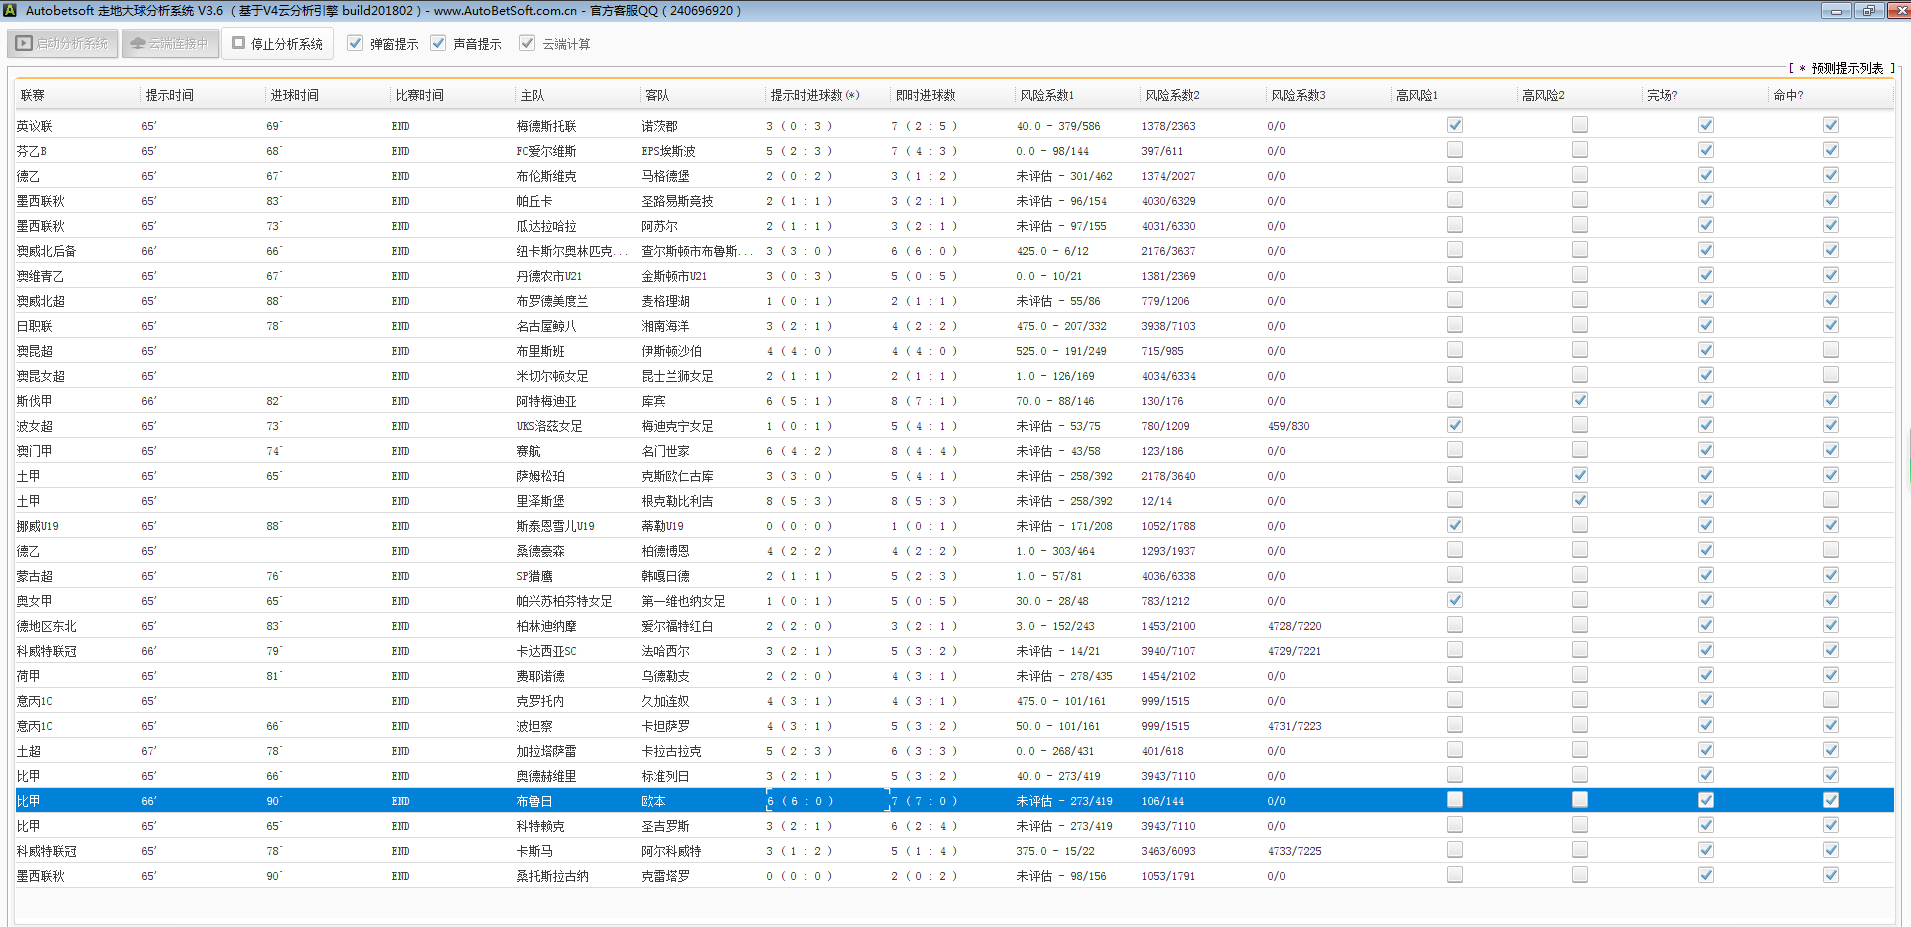Tick 命中? checkbox for 布里斯班 row
This screenshot has width=1911, height=927.
coord(1830,350)
